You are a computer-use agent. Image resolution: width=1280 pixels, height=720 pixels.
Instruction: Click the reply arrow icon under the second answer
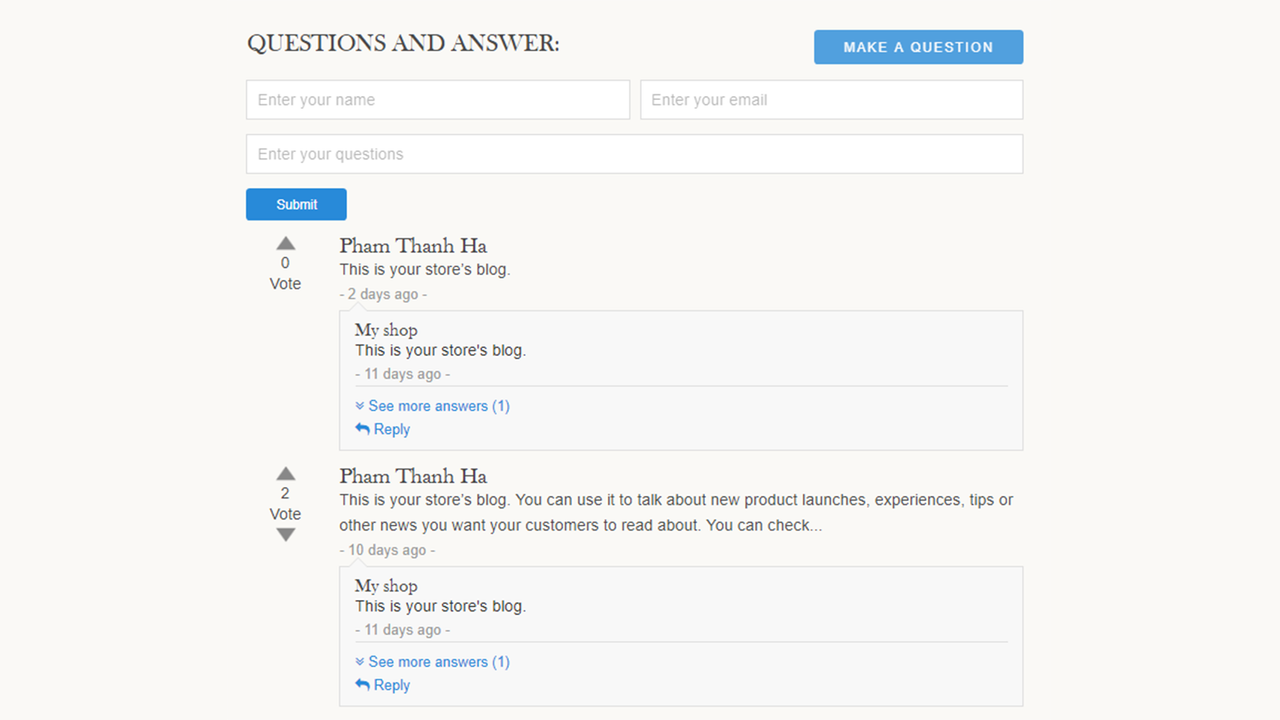361,684
